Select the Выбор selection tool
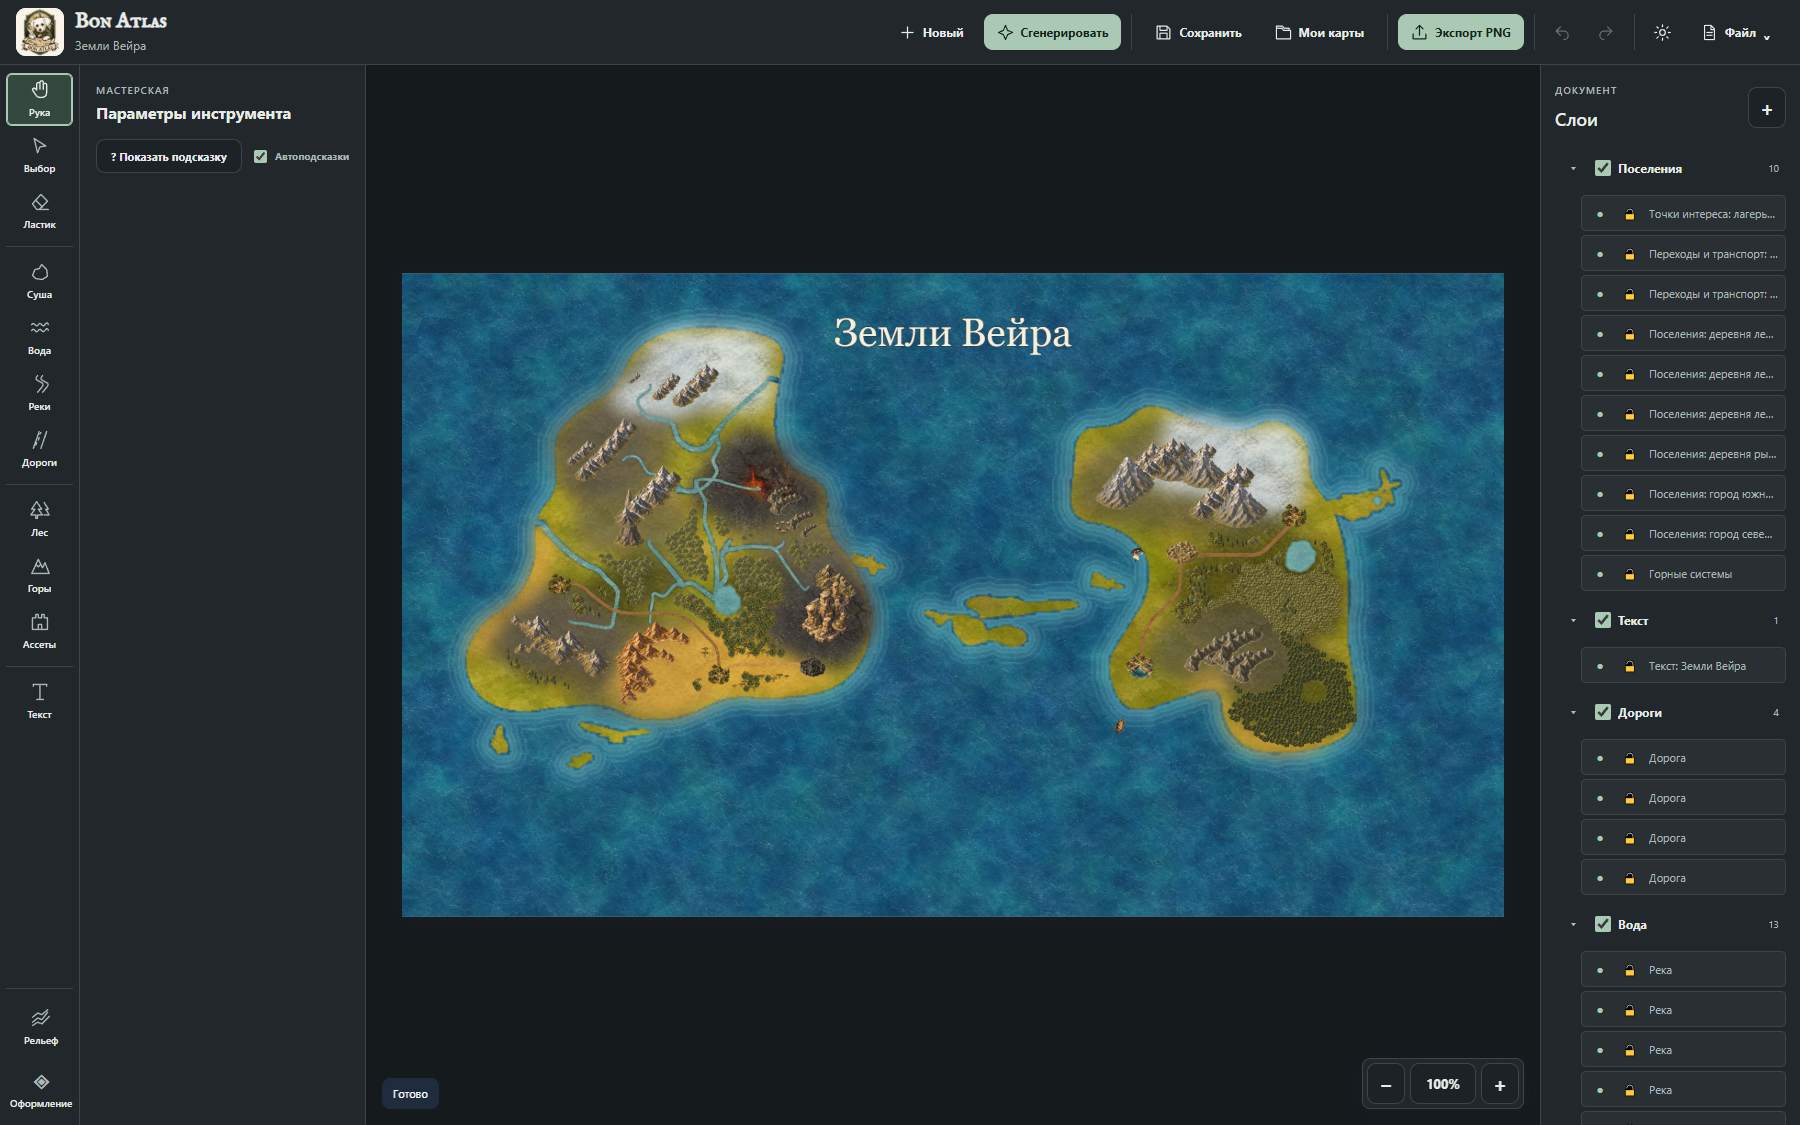This screenshot has height=1125, width=1800. tap(39, 155)
